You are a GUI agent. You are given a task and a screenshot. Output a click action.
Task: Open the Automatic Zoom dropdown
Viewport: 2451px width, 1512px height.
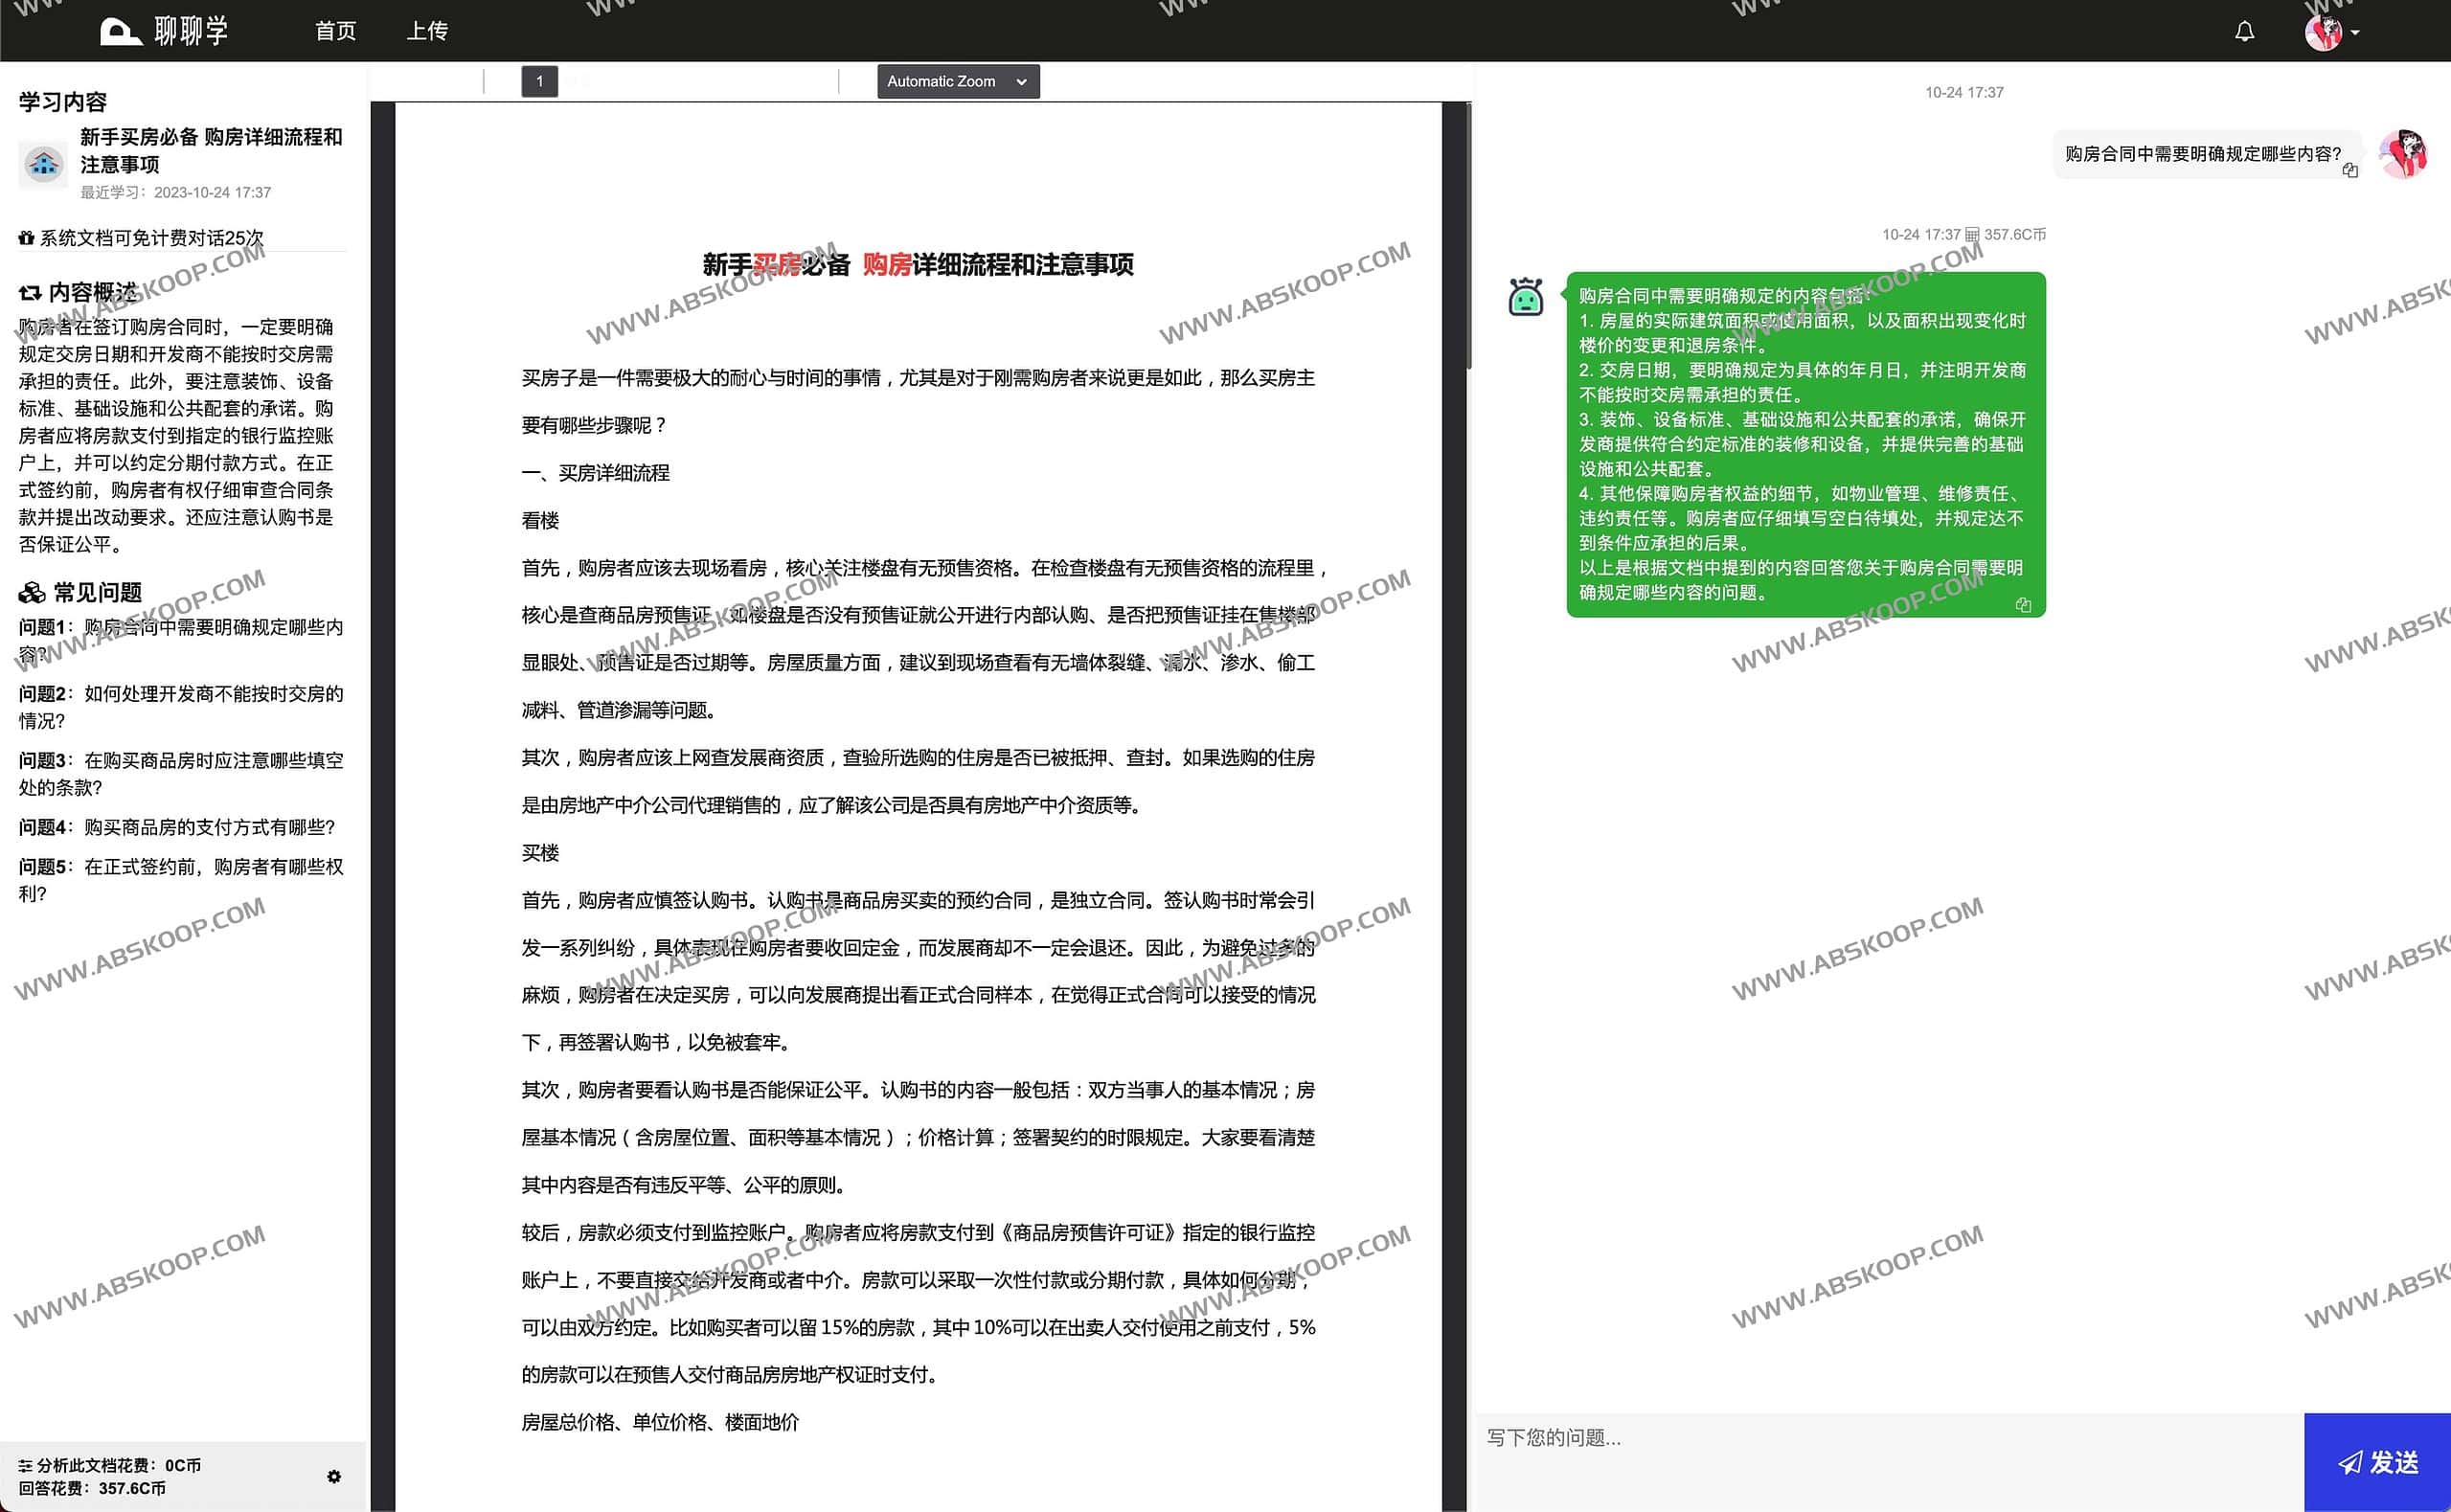point(956,81)
